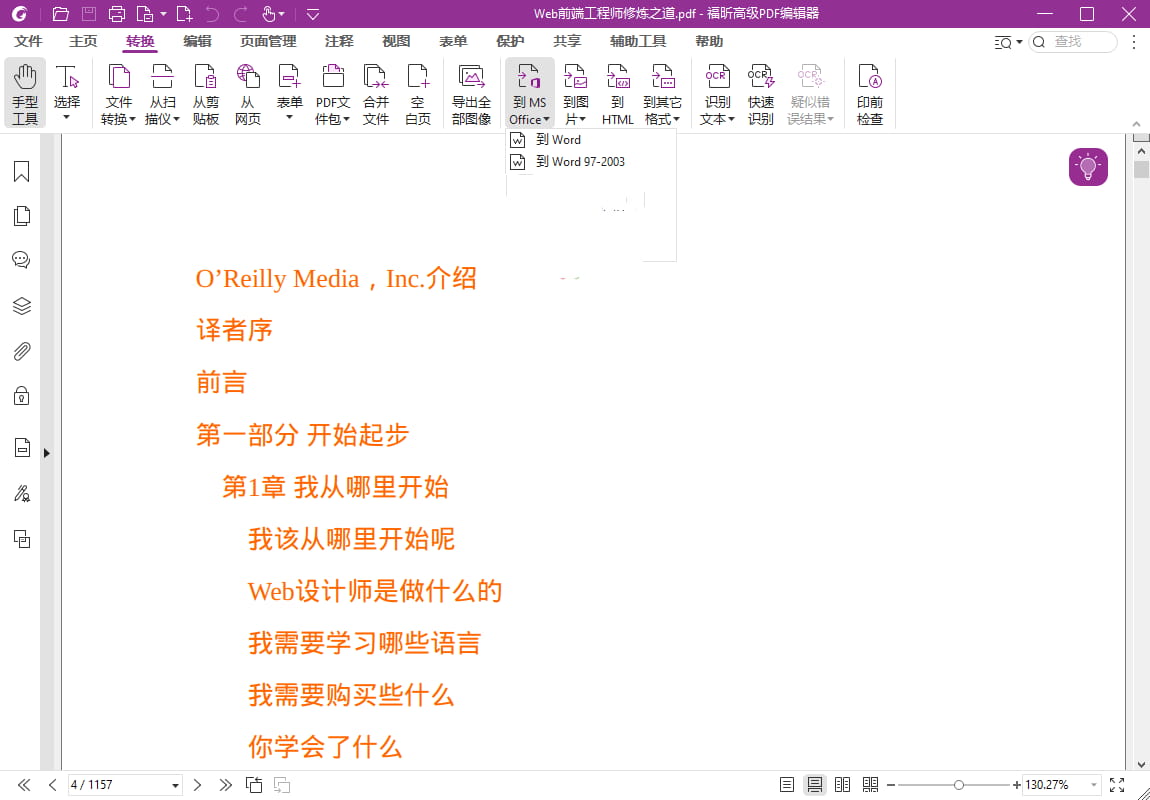The width and height of the screenshot is (1150, 800).
Task: Go to the next page arrow
Action: tap(198, 785)
